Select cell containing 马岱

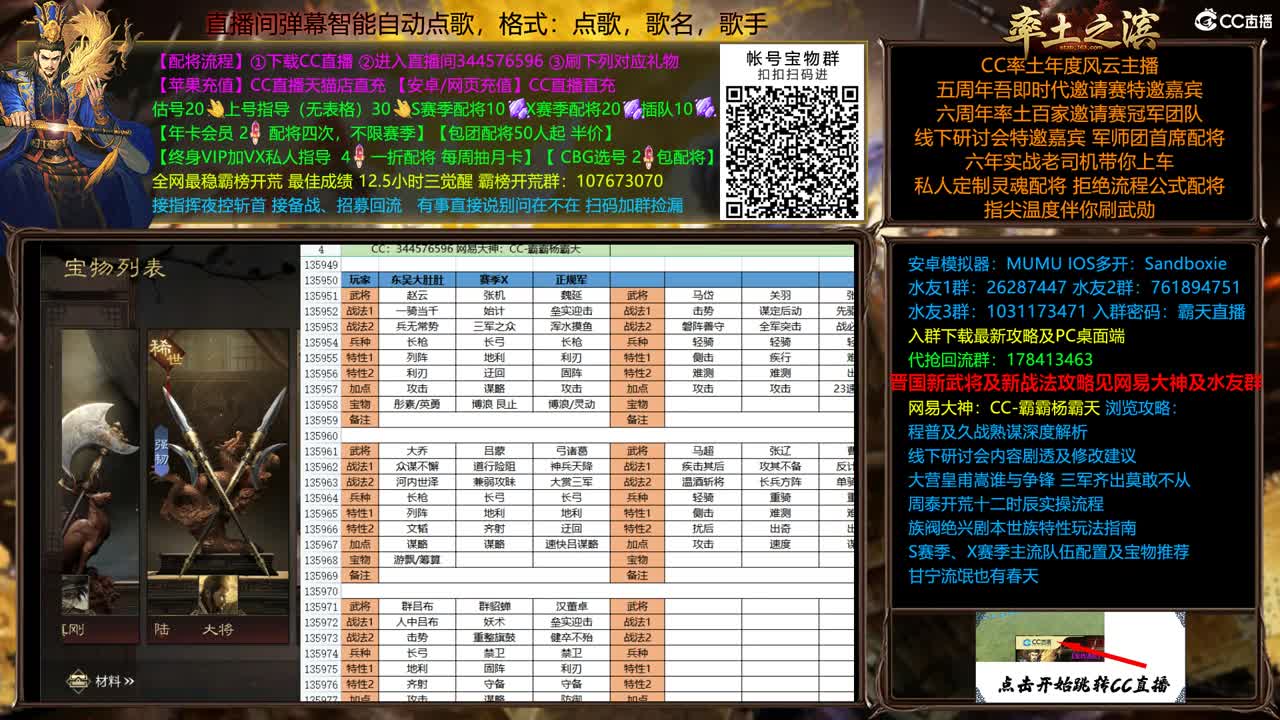pos(703,296)
